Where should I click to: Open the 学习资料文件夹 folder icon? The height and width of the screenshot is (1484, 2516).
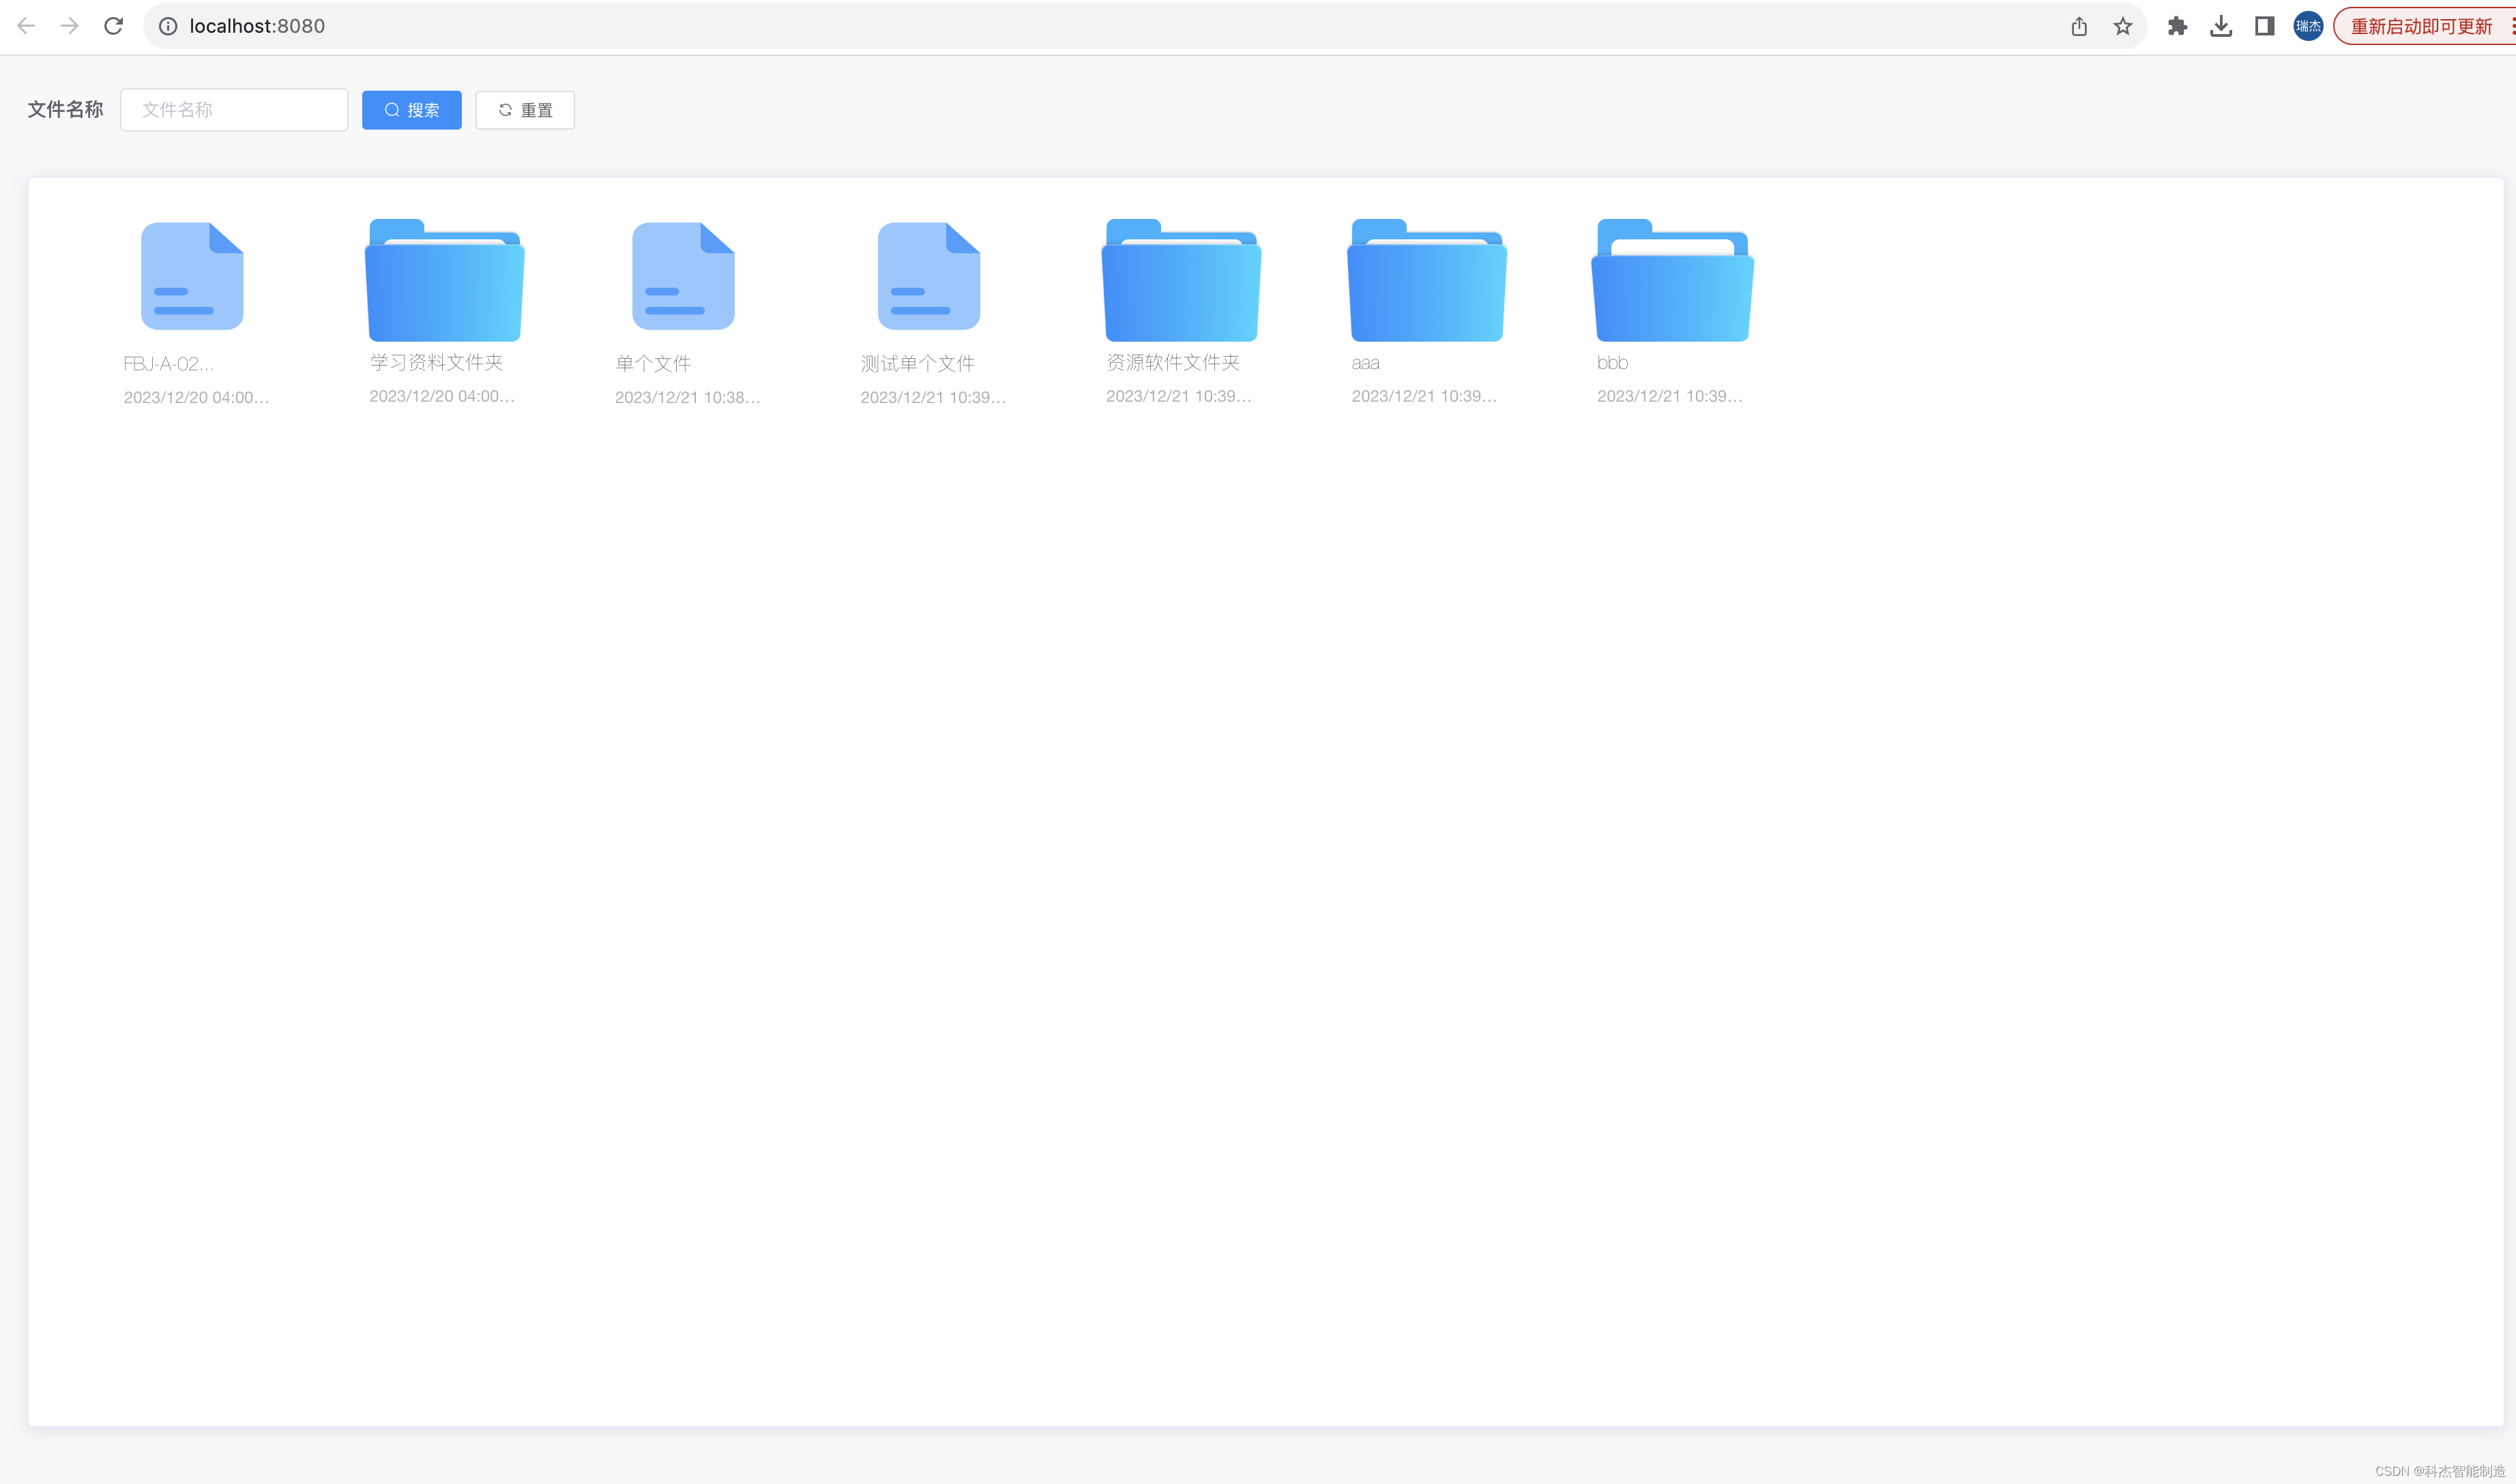(x=443, y=280)
